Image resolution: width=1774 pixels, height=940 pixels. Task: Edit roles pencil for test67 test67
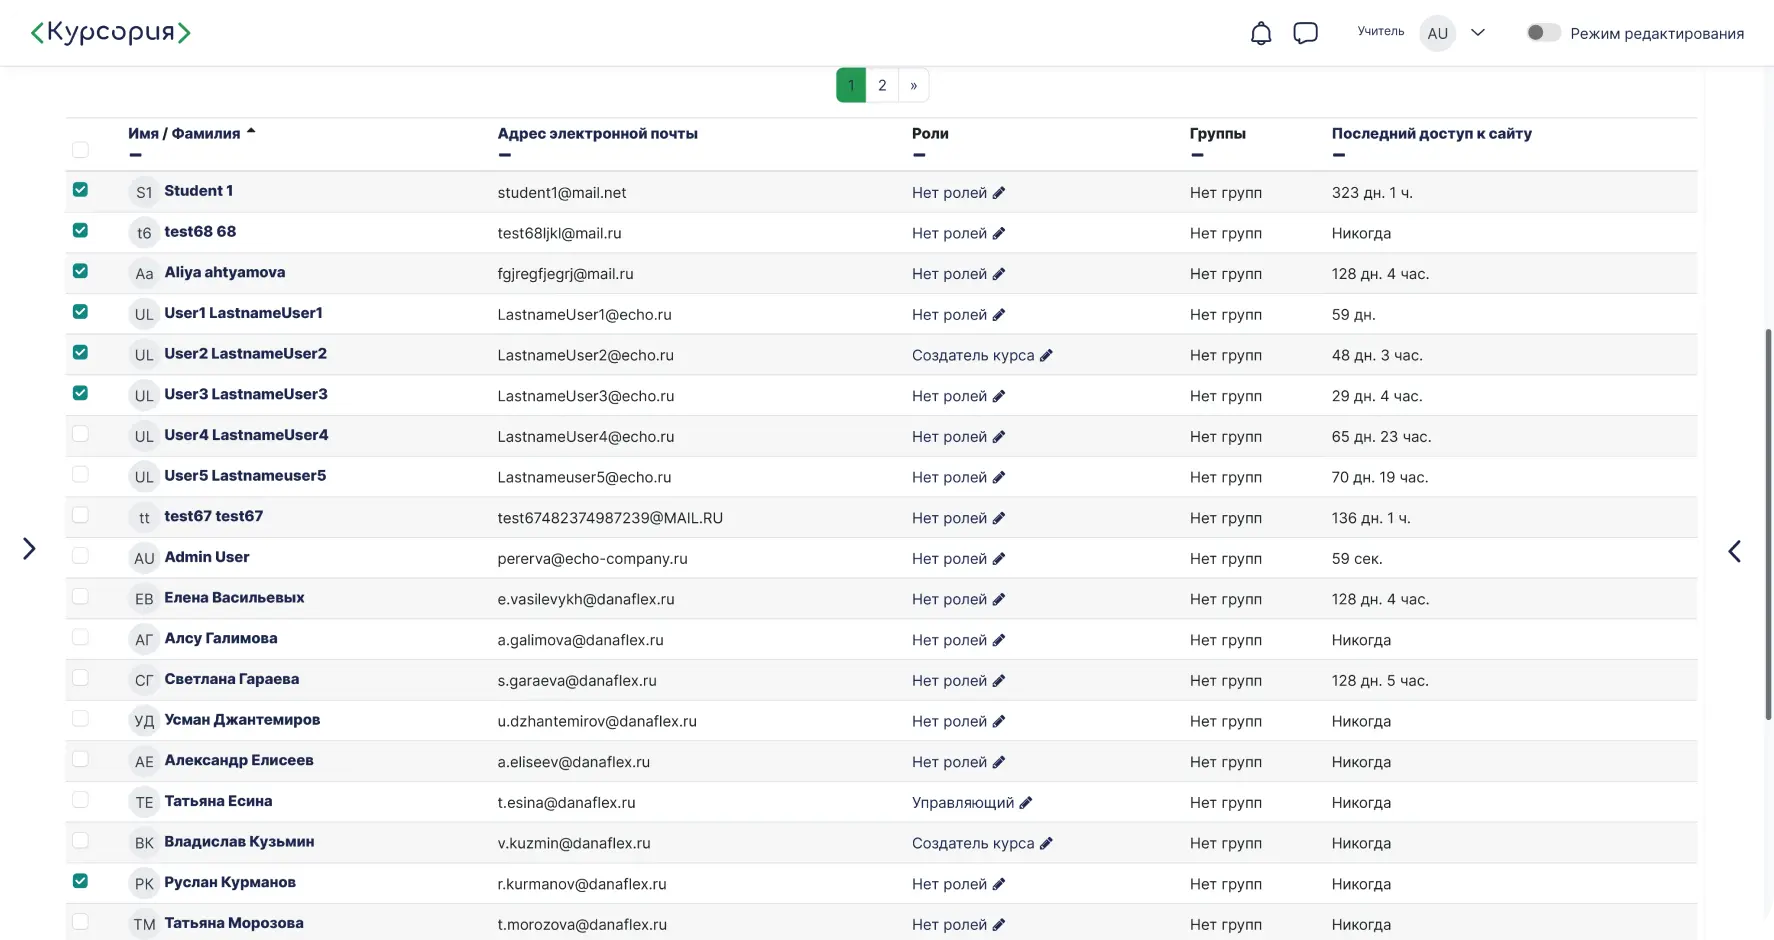click(x=999, y=519)
